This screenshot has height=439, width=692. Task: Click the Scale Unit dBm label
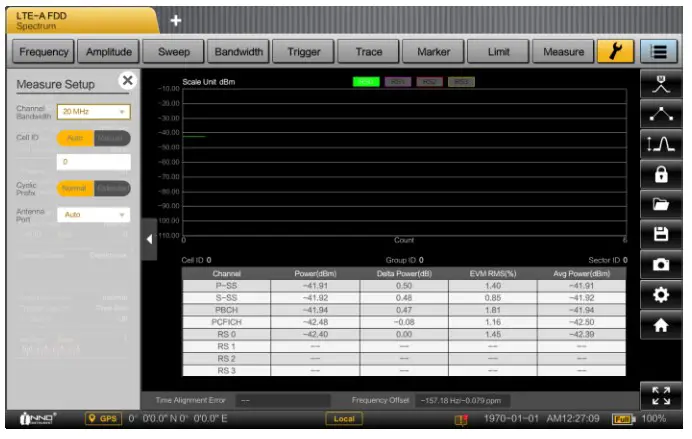209,82
